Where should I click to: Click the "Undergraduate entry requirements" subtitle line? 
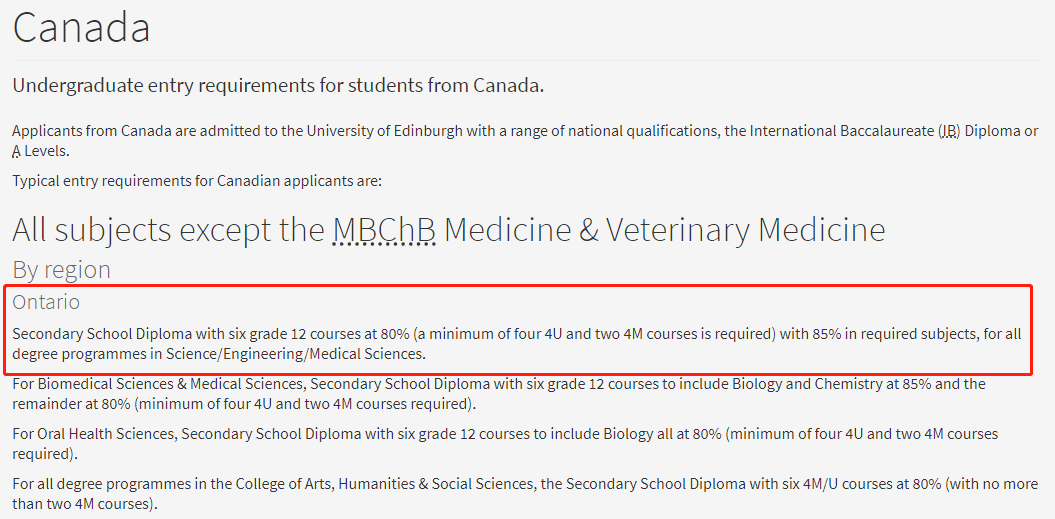(x=277, y=85)
